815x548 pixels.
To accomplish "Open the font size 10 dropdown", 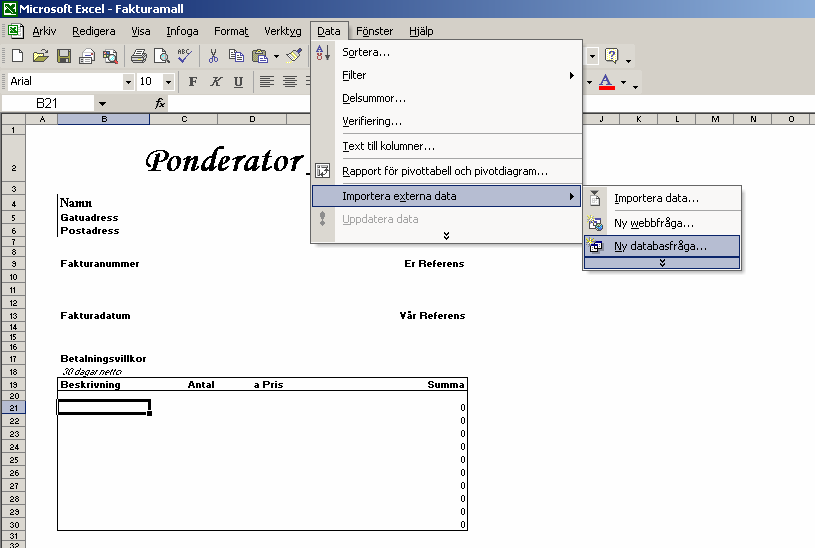I will pyautogui.click(x=168, y=82).
